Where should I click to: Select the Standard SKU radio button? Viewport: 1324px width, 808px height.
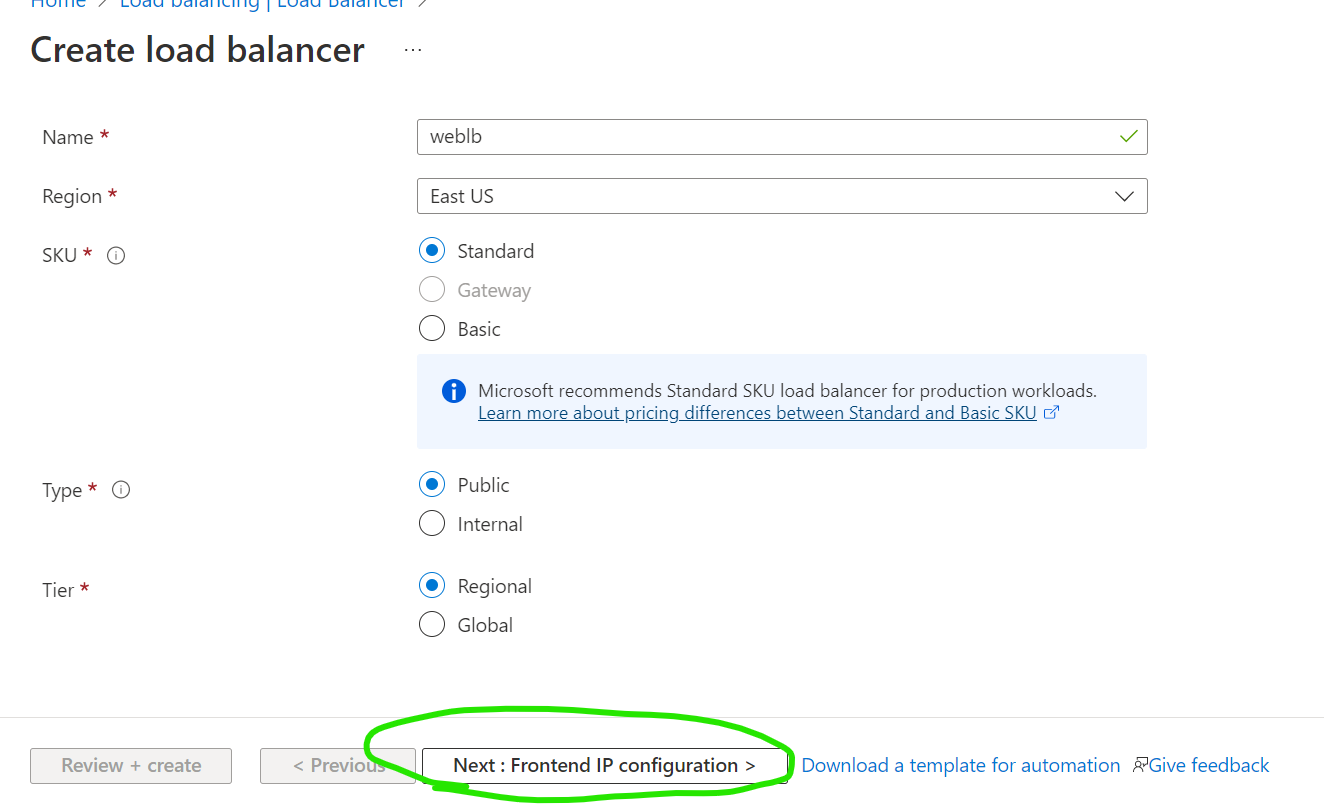click(432, 251)
